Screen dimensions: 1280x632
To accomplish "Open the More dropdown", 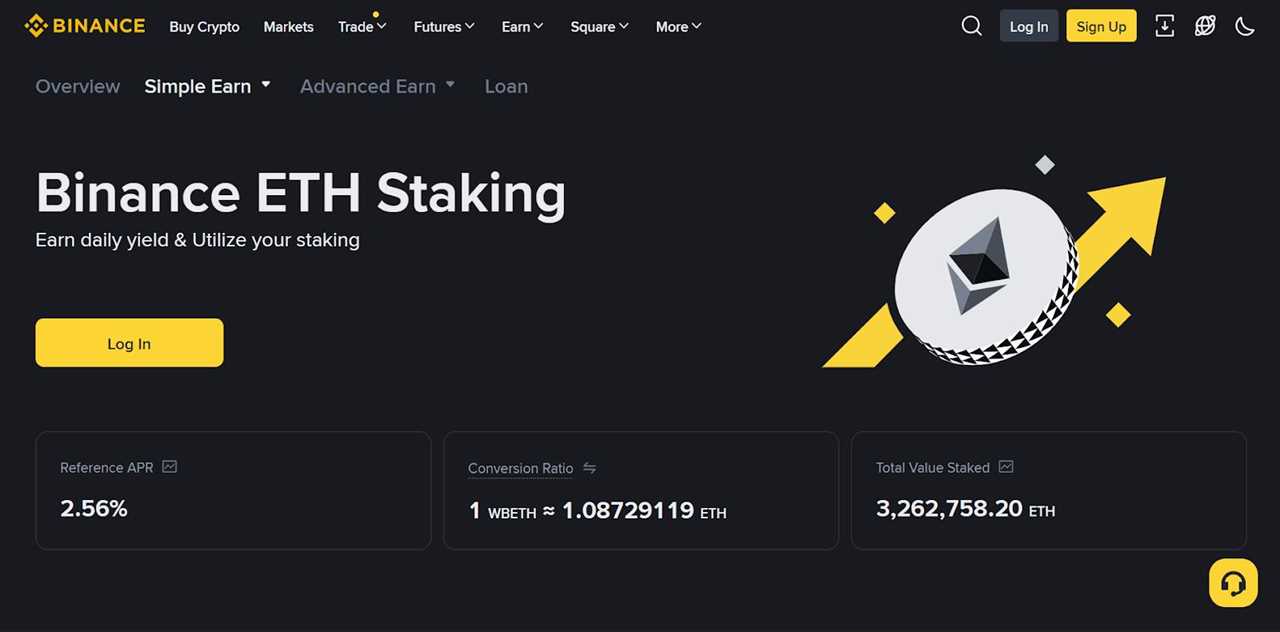I will coord(678,27).
